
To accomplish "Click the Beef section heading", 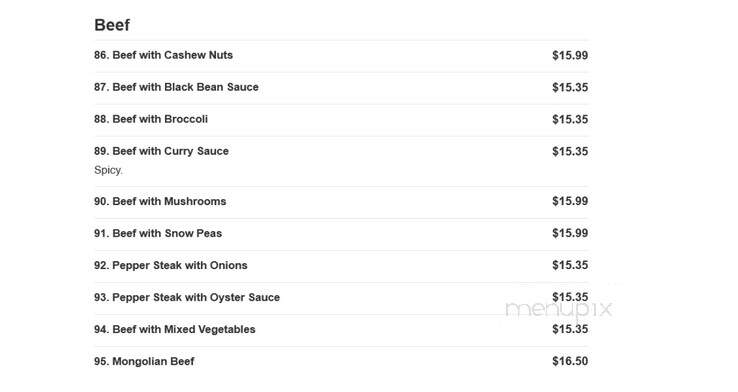I will pos(112,24).
